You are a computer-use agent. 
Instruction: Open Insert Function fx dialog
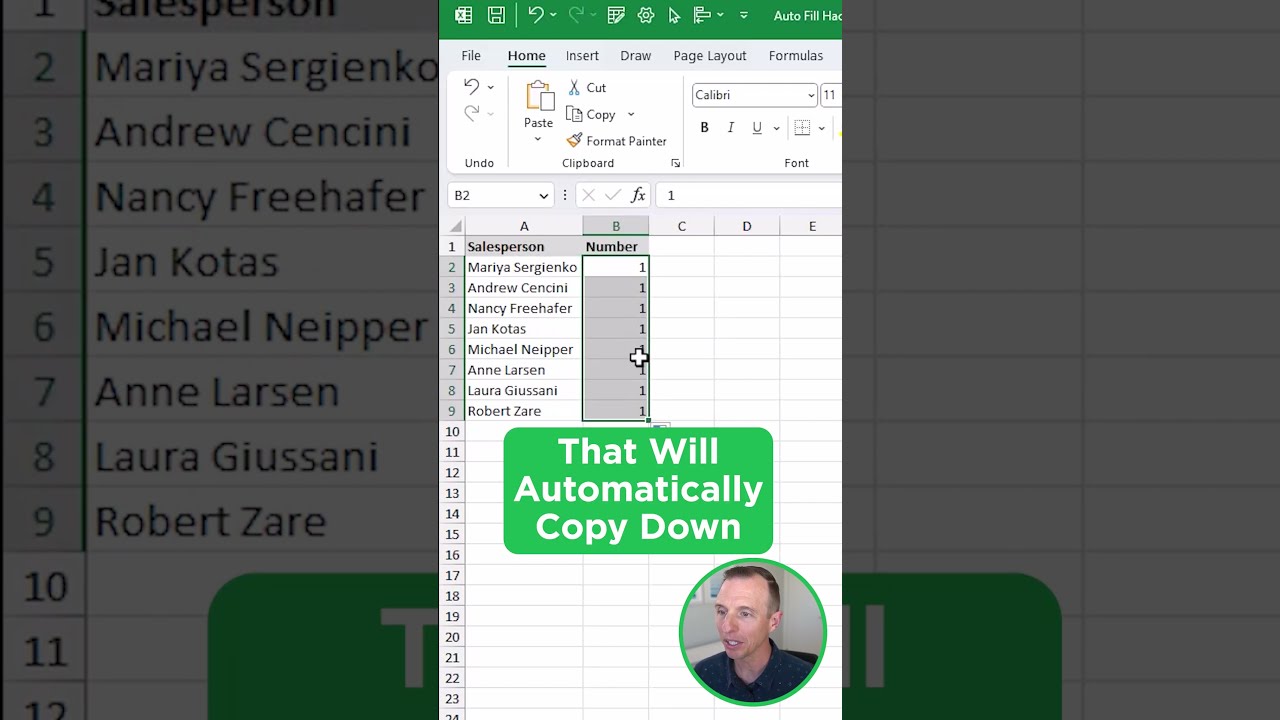pos(638,195)
